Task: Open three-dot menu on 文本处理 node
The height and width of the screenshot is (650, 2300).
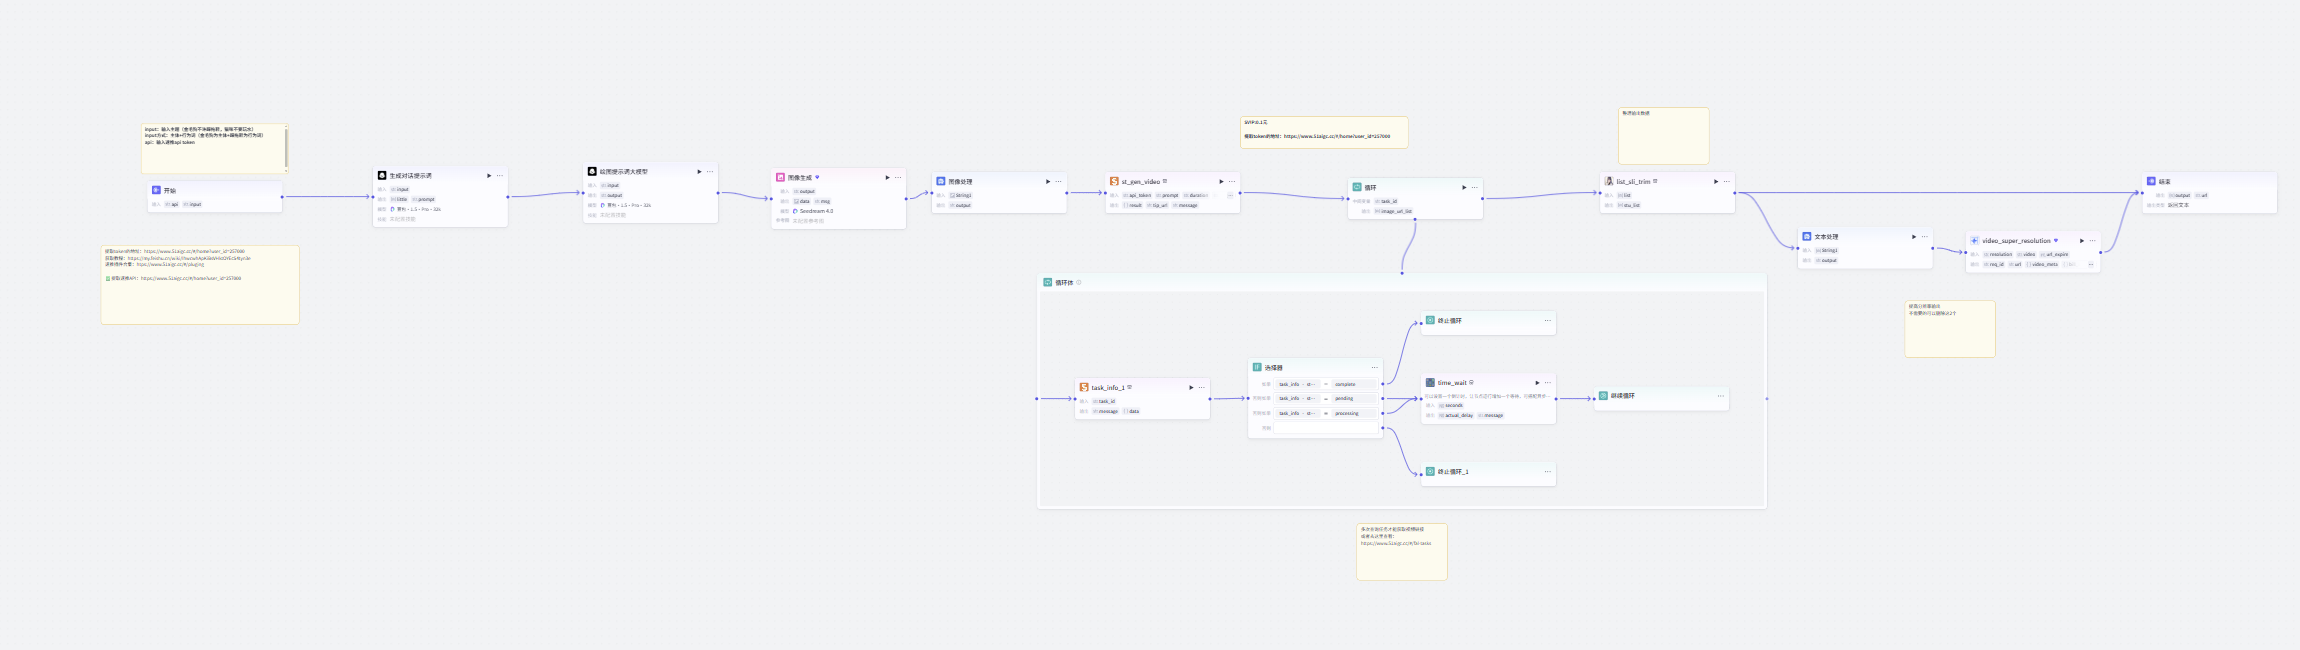Action: (1924, 237)
